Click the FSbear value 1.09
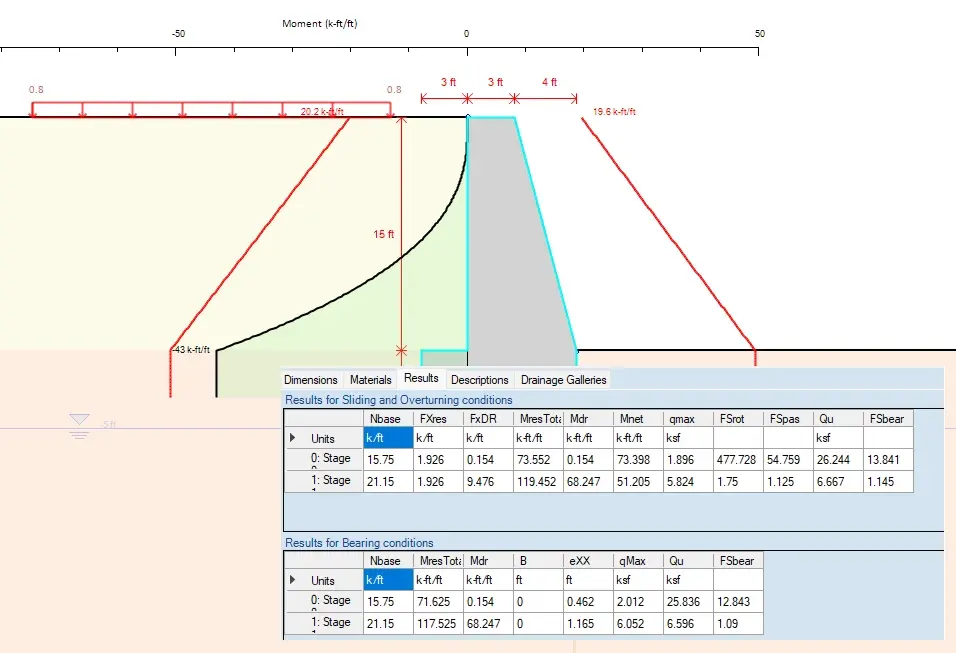 pos(738,623)
